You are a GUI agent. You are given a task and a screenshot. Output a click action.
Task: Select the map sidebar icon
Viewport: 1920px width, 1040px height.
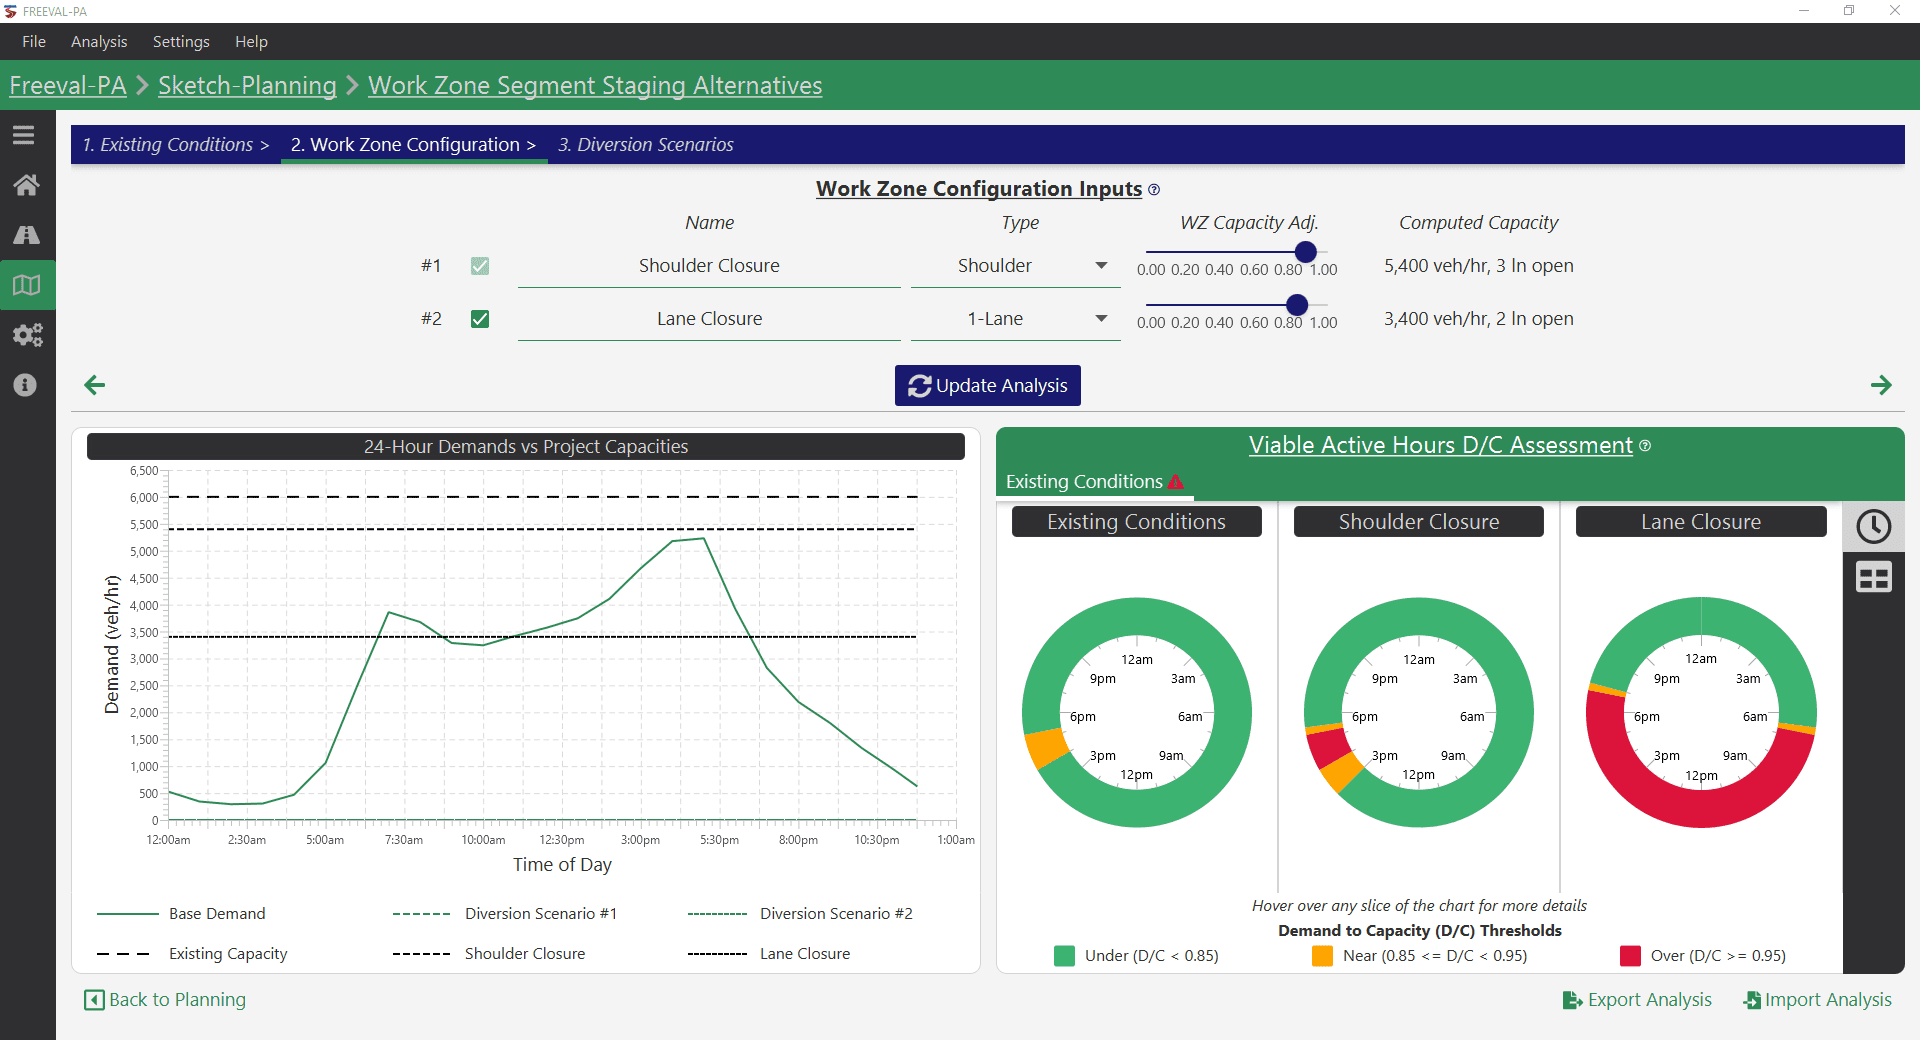point(26,285)
